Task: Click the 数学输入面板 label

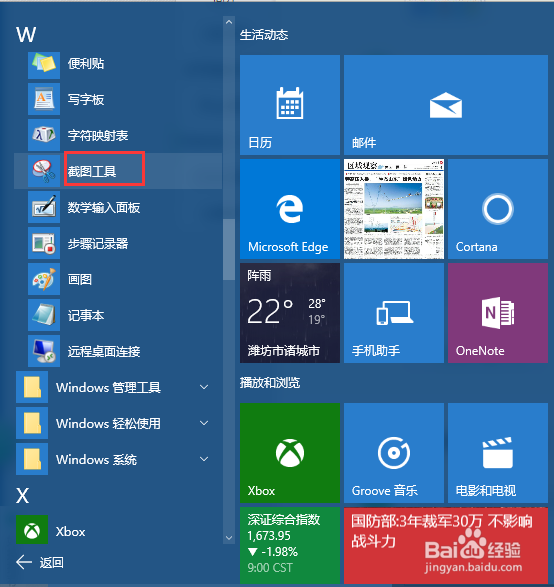Action: tap(104, 207)
